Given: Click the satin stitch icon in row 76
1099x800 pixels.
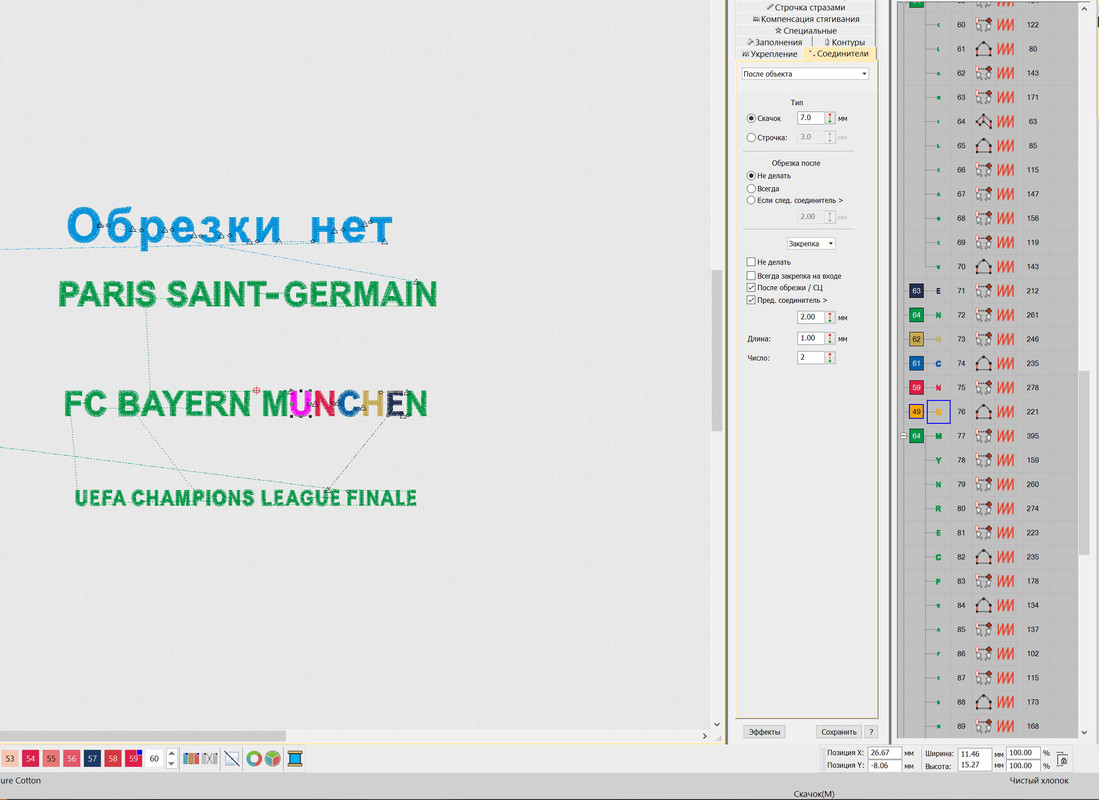Looking at the screenshot, I should click(x=1006, y=412).
